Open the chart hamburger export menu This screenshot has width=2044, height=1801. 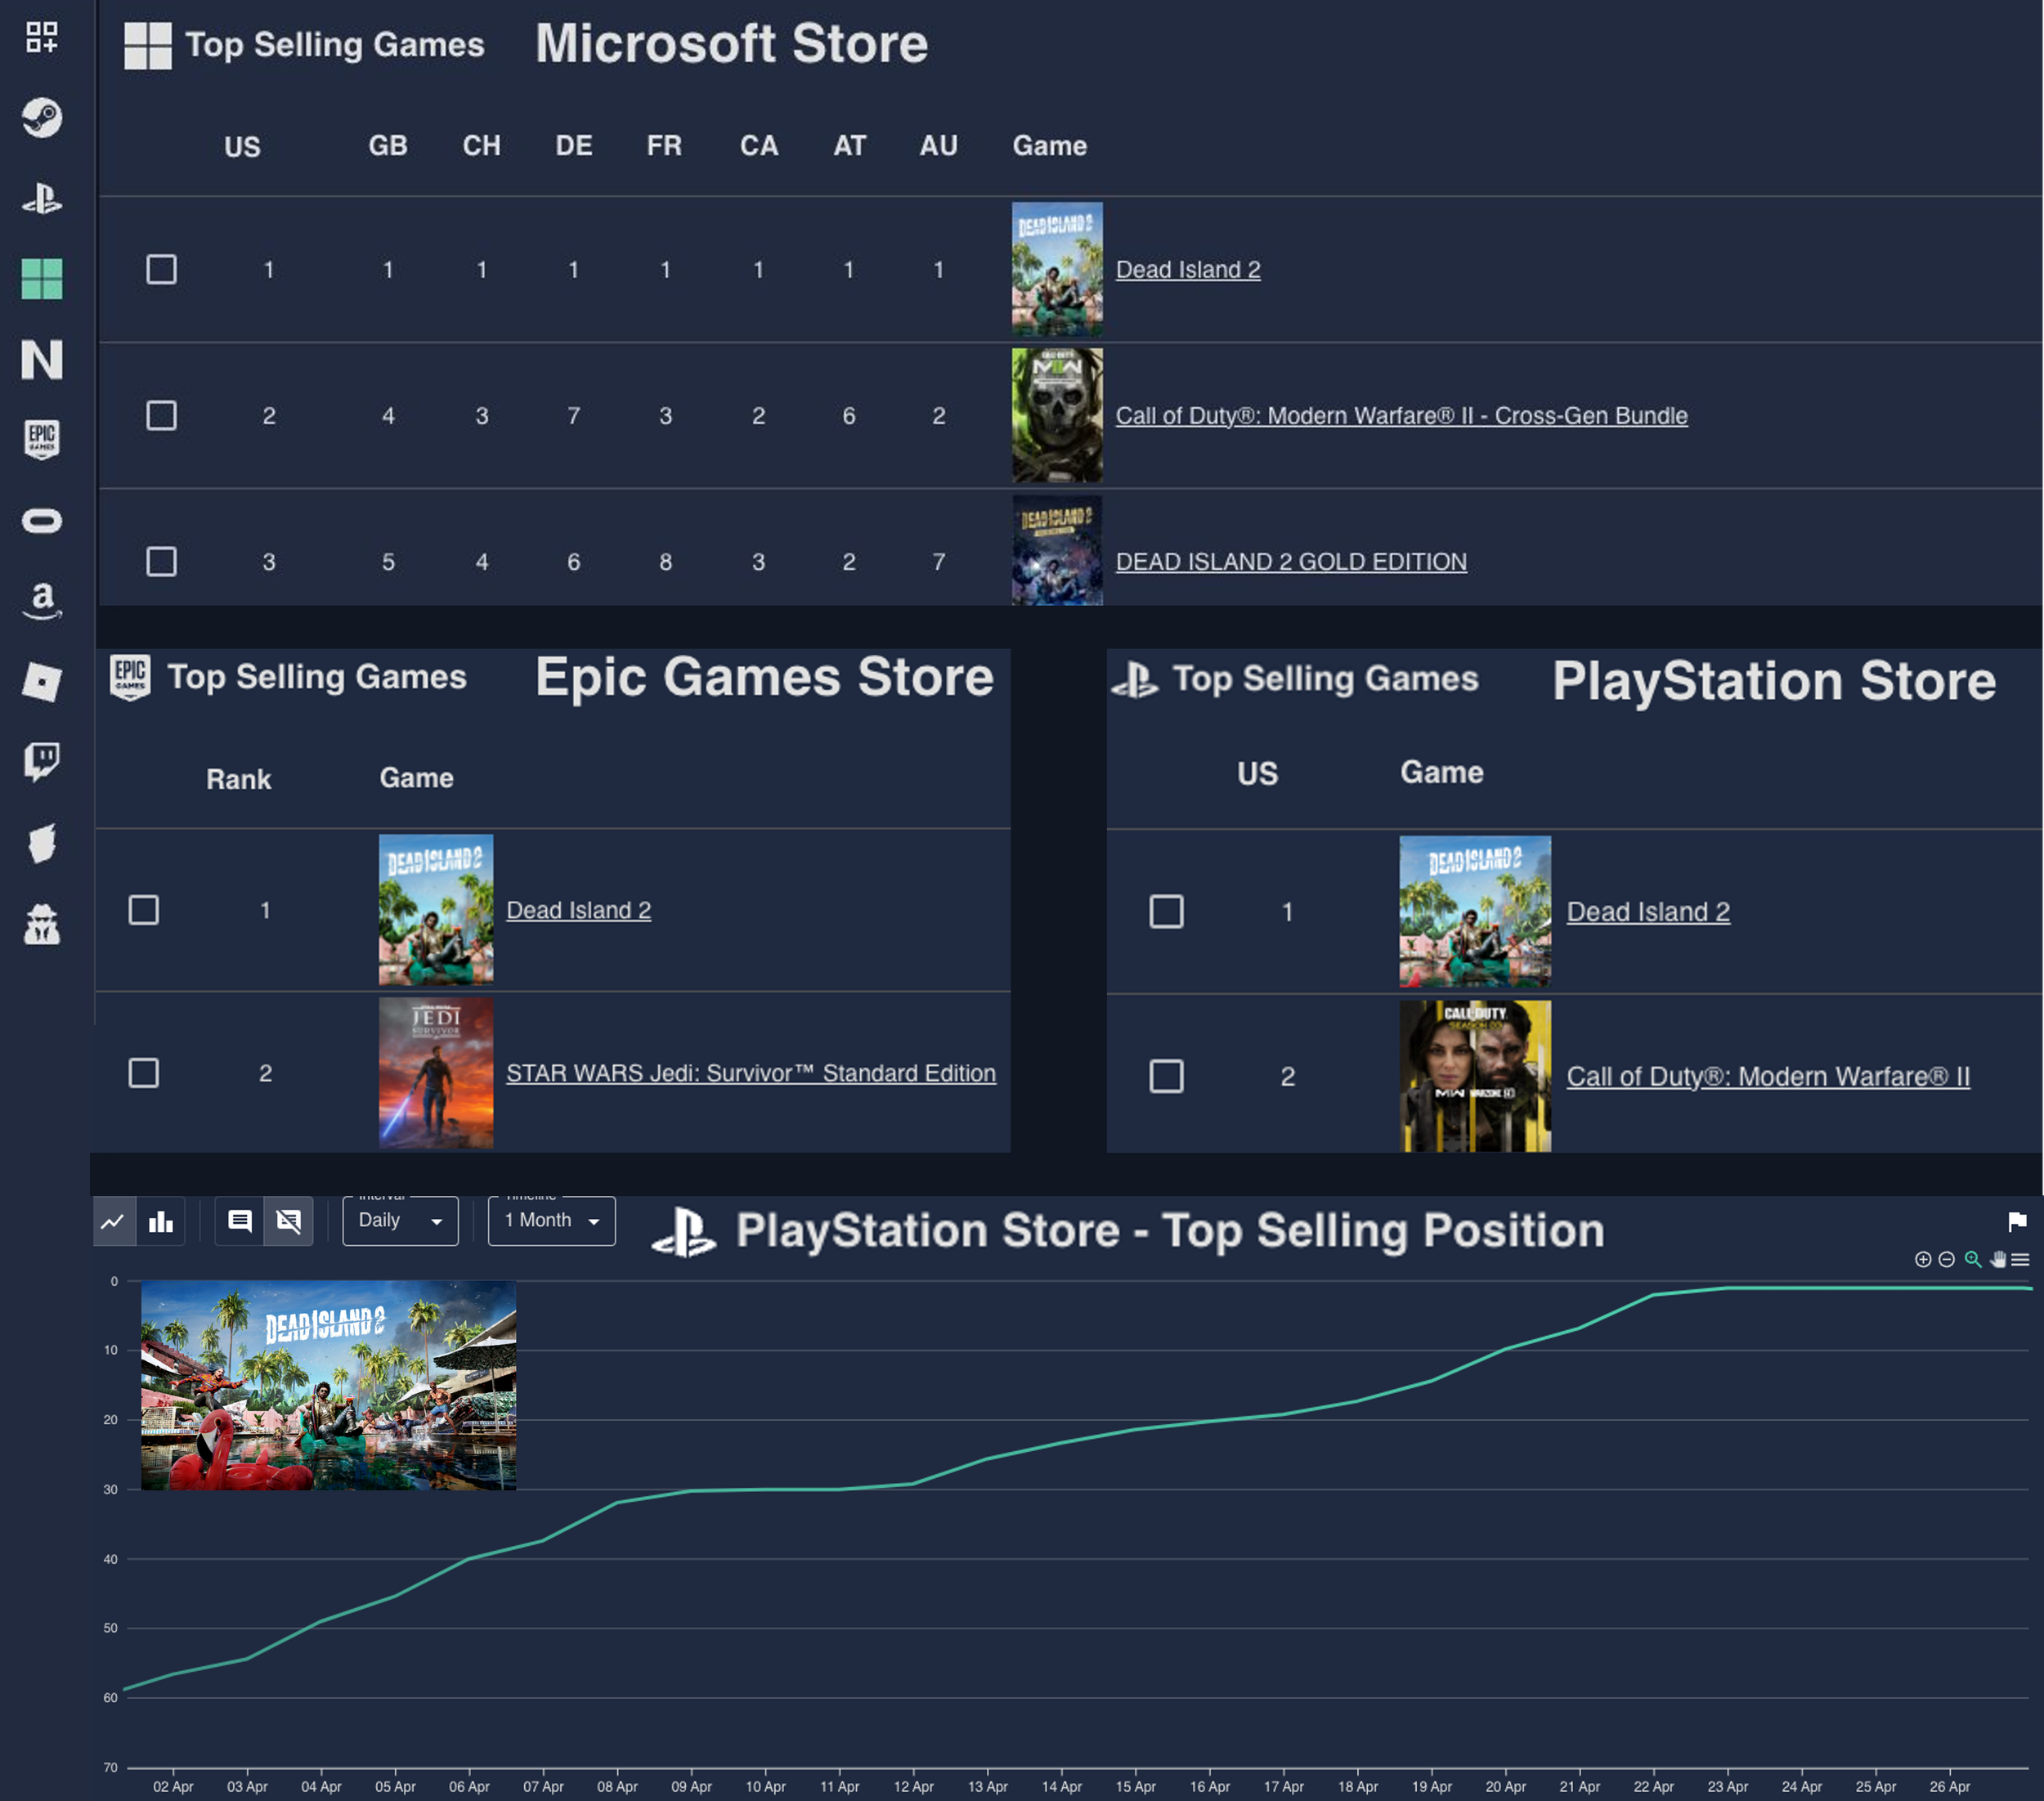coord(2020,1259)
